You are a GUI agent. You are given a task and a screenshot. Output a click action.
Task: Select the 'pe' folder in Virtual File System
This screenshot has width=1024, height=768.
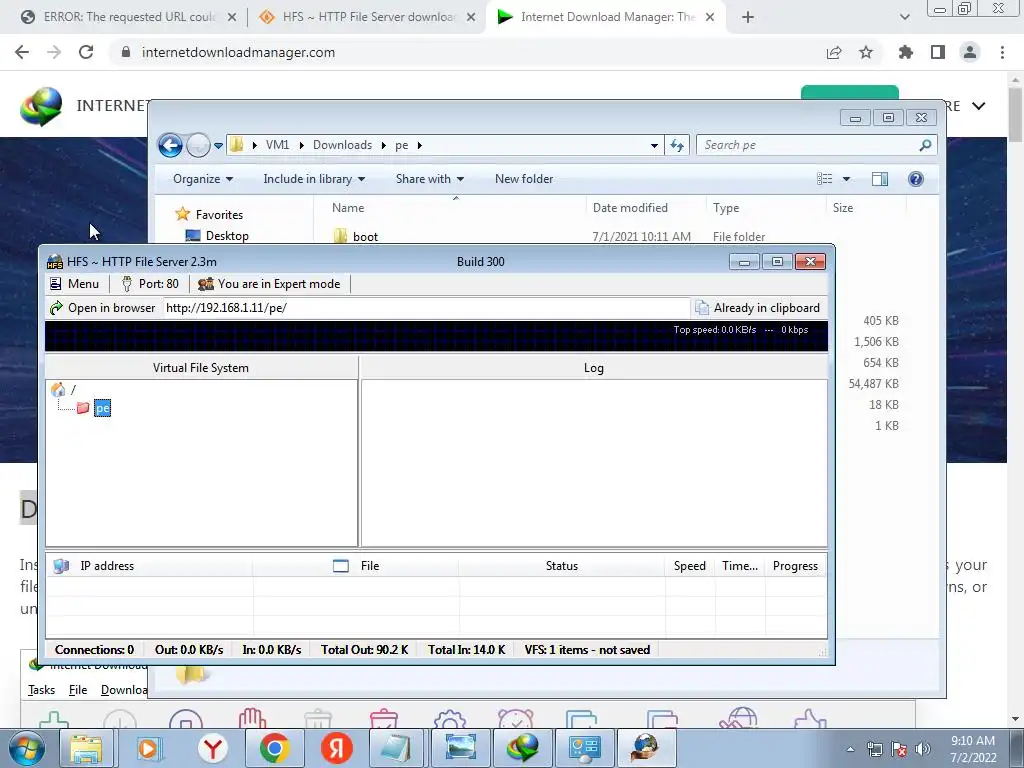[103, 408]
